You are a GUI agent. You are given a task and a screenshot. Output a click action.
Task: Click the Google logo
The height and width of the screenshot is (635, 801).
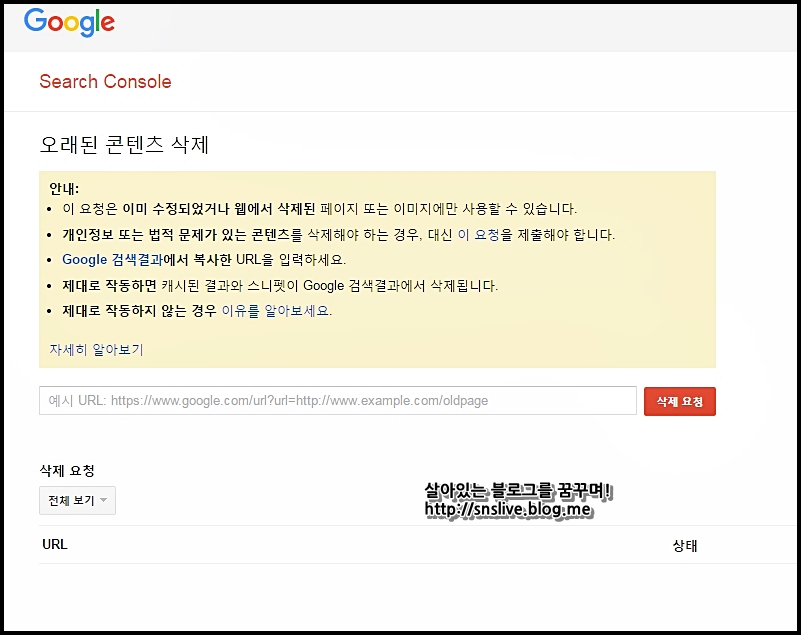click(69, 22)
